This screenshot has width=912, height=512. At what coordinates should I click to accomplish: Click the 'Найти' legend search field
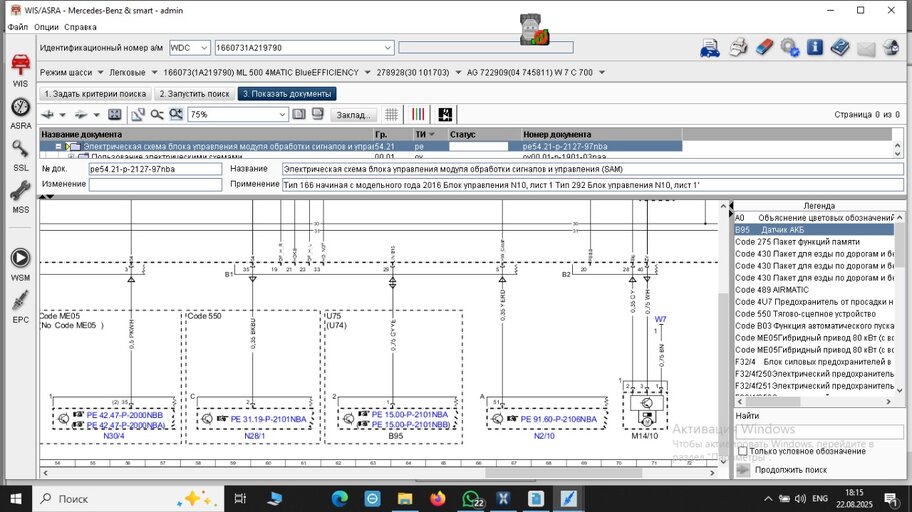tap(819, 431)
